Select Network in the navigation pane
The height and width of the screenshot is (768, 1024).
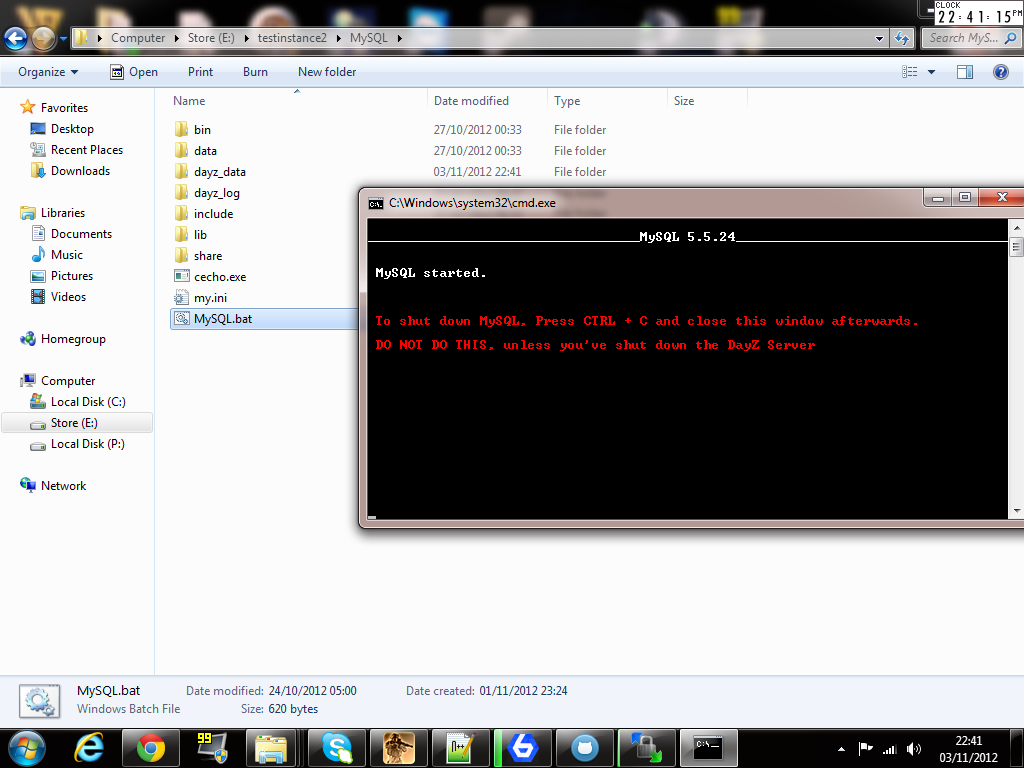[x=63, y=486]
